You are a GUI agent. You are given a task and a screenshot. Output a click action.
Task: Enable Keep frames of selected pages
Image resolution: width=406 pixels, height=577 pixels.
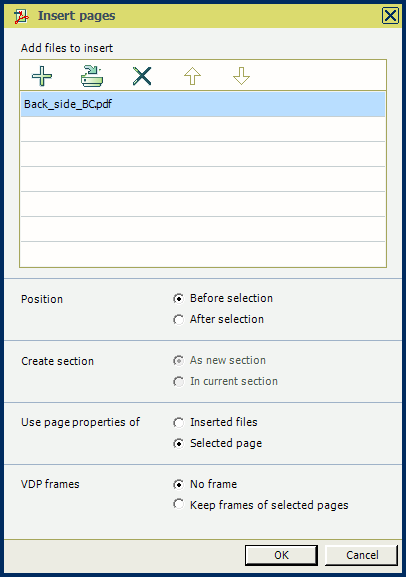point(179,504)
